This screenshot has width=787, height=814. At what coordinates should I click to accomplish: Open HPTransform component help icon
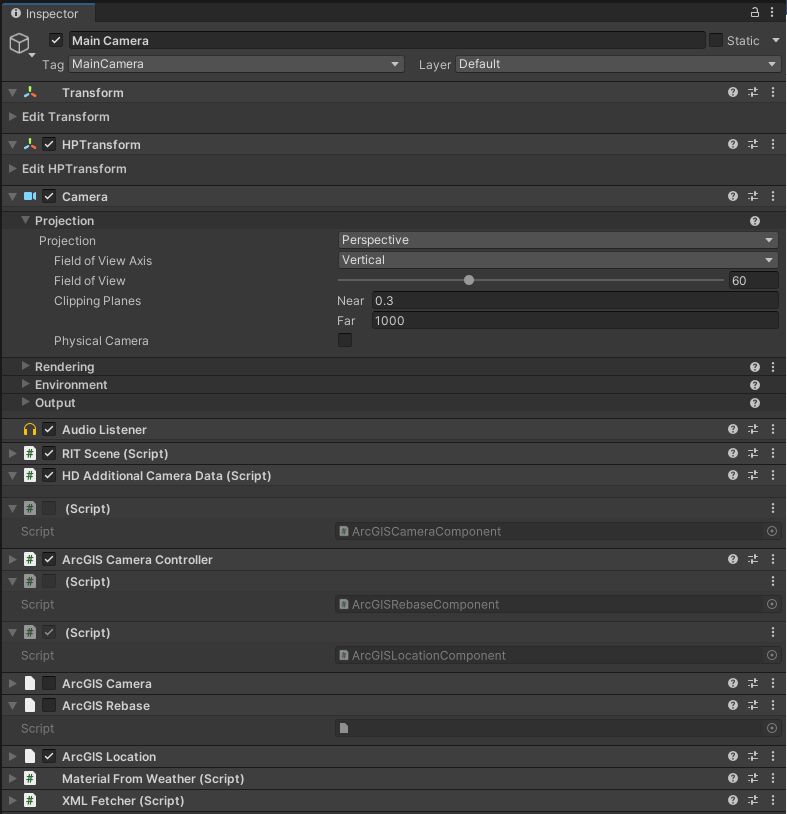[733, 145]
